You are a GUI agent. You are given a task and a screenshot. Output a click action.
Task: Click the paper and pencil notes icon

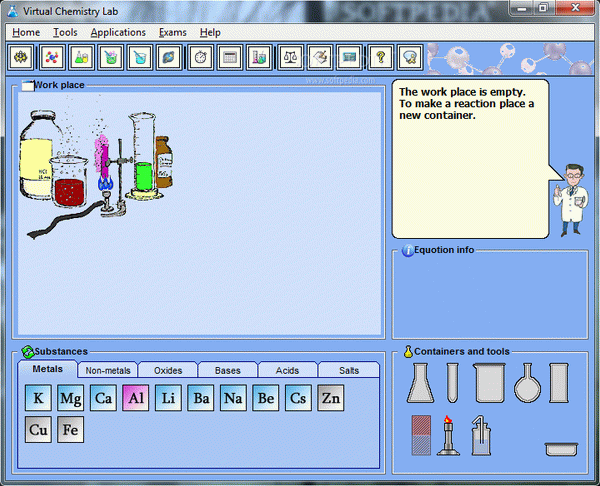(320, 57)
